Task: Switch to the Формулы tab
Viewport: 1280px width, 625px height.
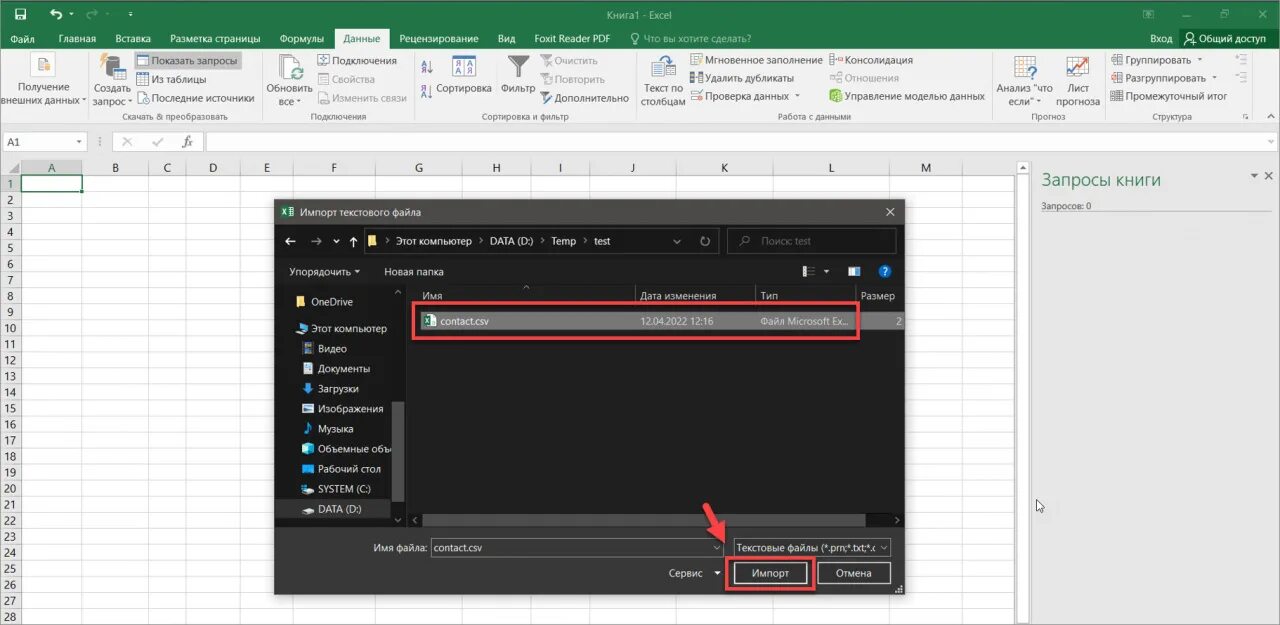Action: 301,39
